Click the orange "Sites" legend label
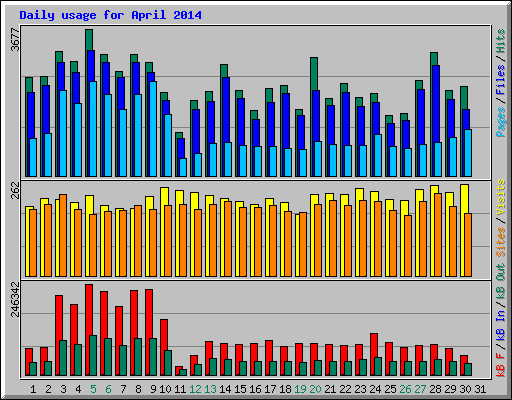This screenshot has height=400, width=512. [500, 242]
